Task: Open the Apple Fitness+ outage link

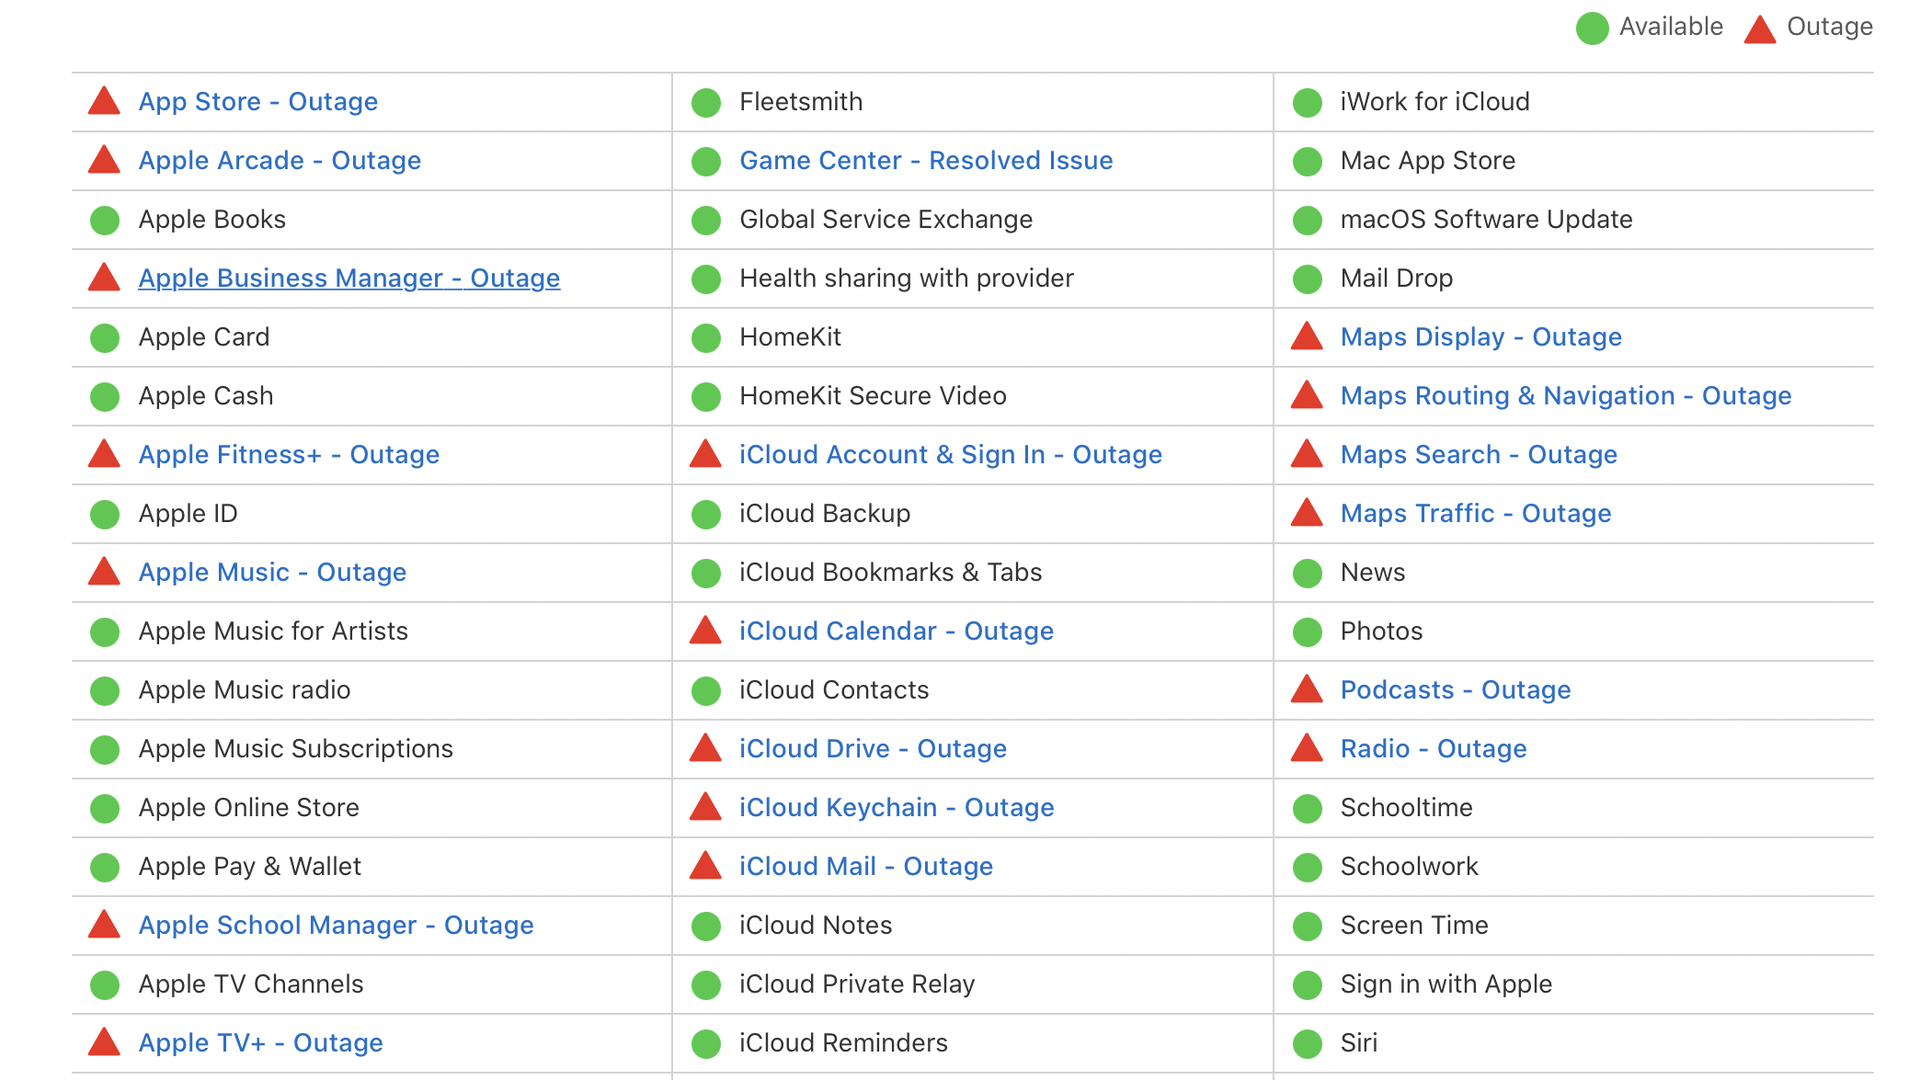Action: [x=288, y=454]
